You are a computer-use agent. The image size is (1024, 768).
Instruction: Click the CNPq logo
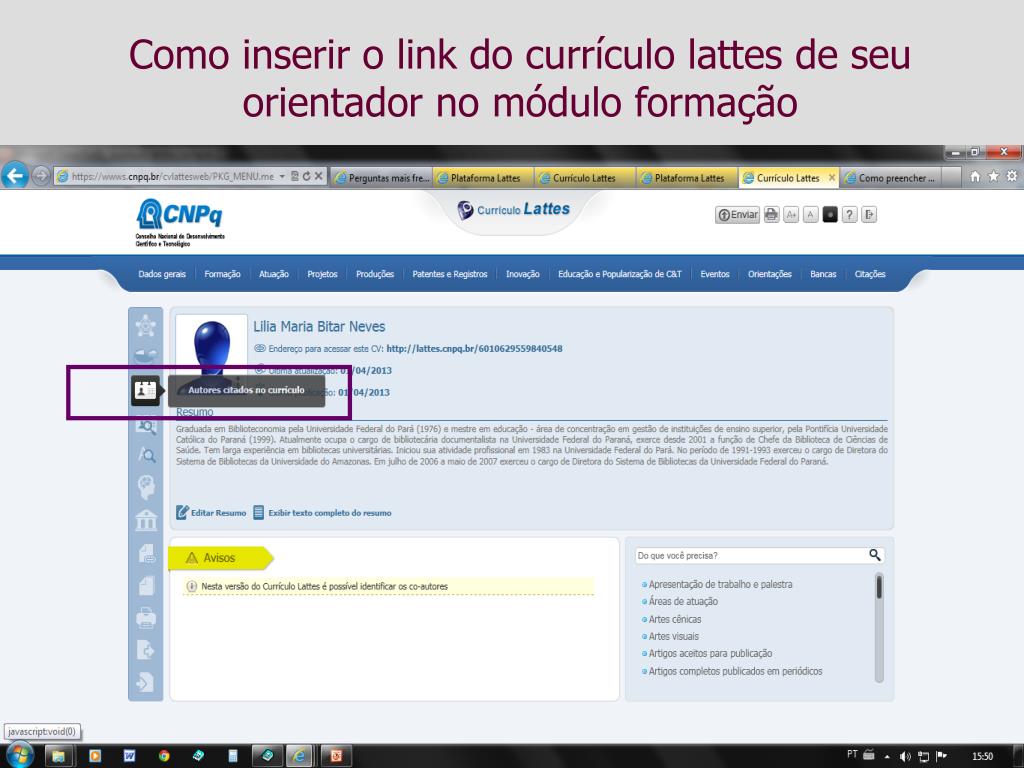(180, 223)
